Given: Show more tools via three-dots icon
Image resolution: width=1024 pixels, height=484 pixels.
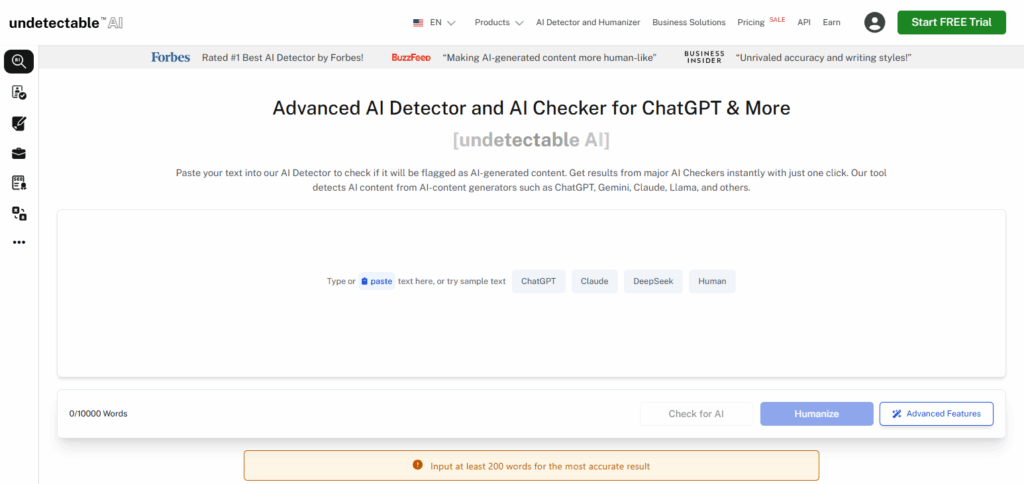Looking at the screenshot, I should pyautogui.click(x=19, y=242).
